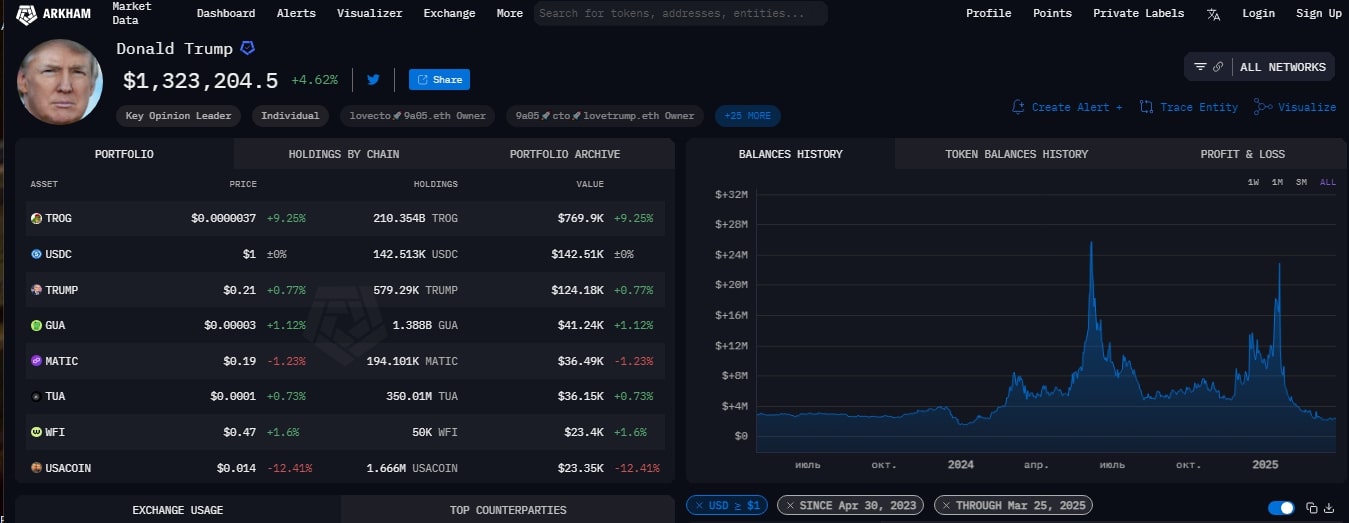Open the language translation icon
Viewport: 1349px width, 523px height.
pyautogui.click(x=1213, y=14)
